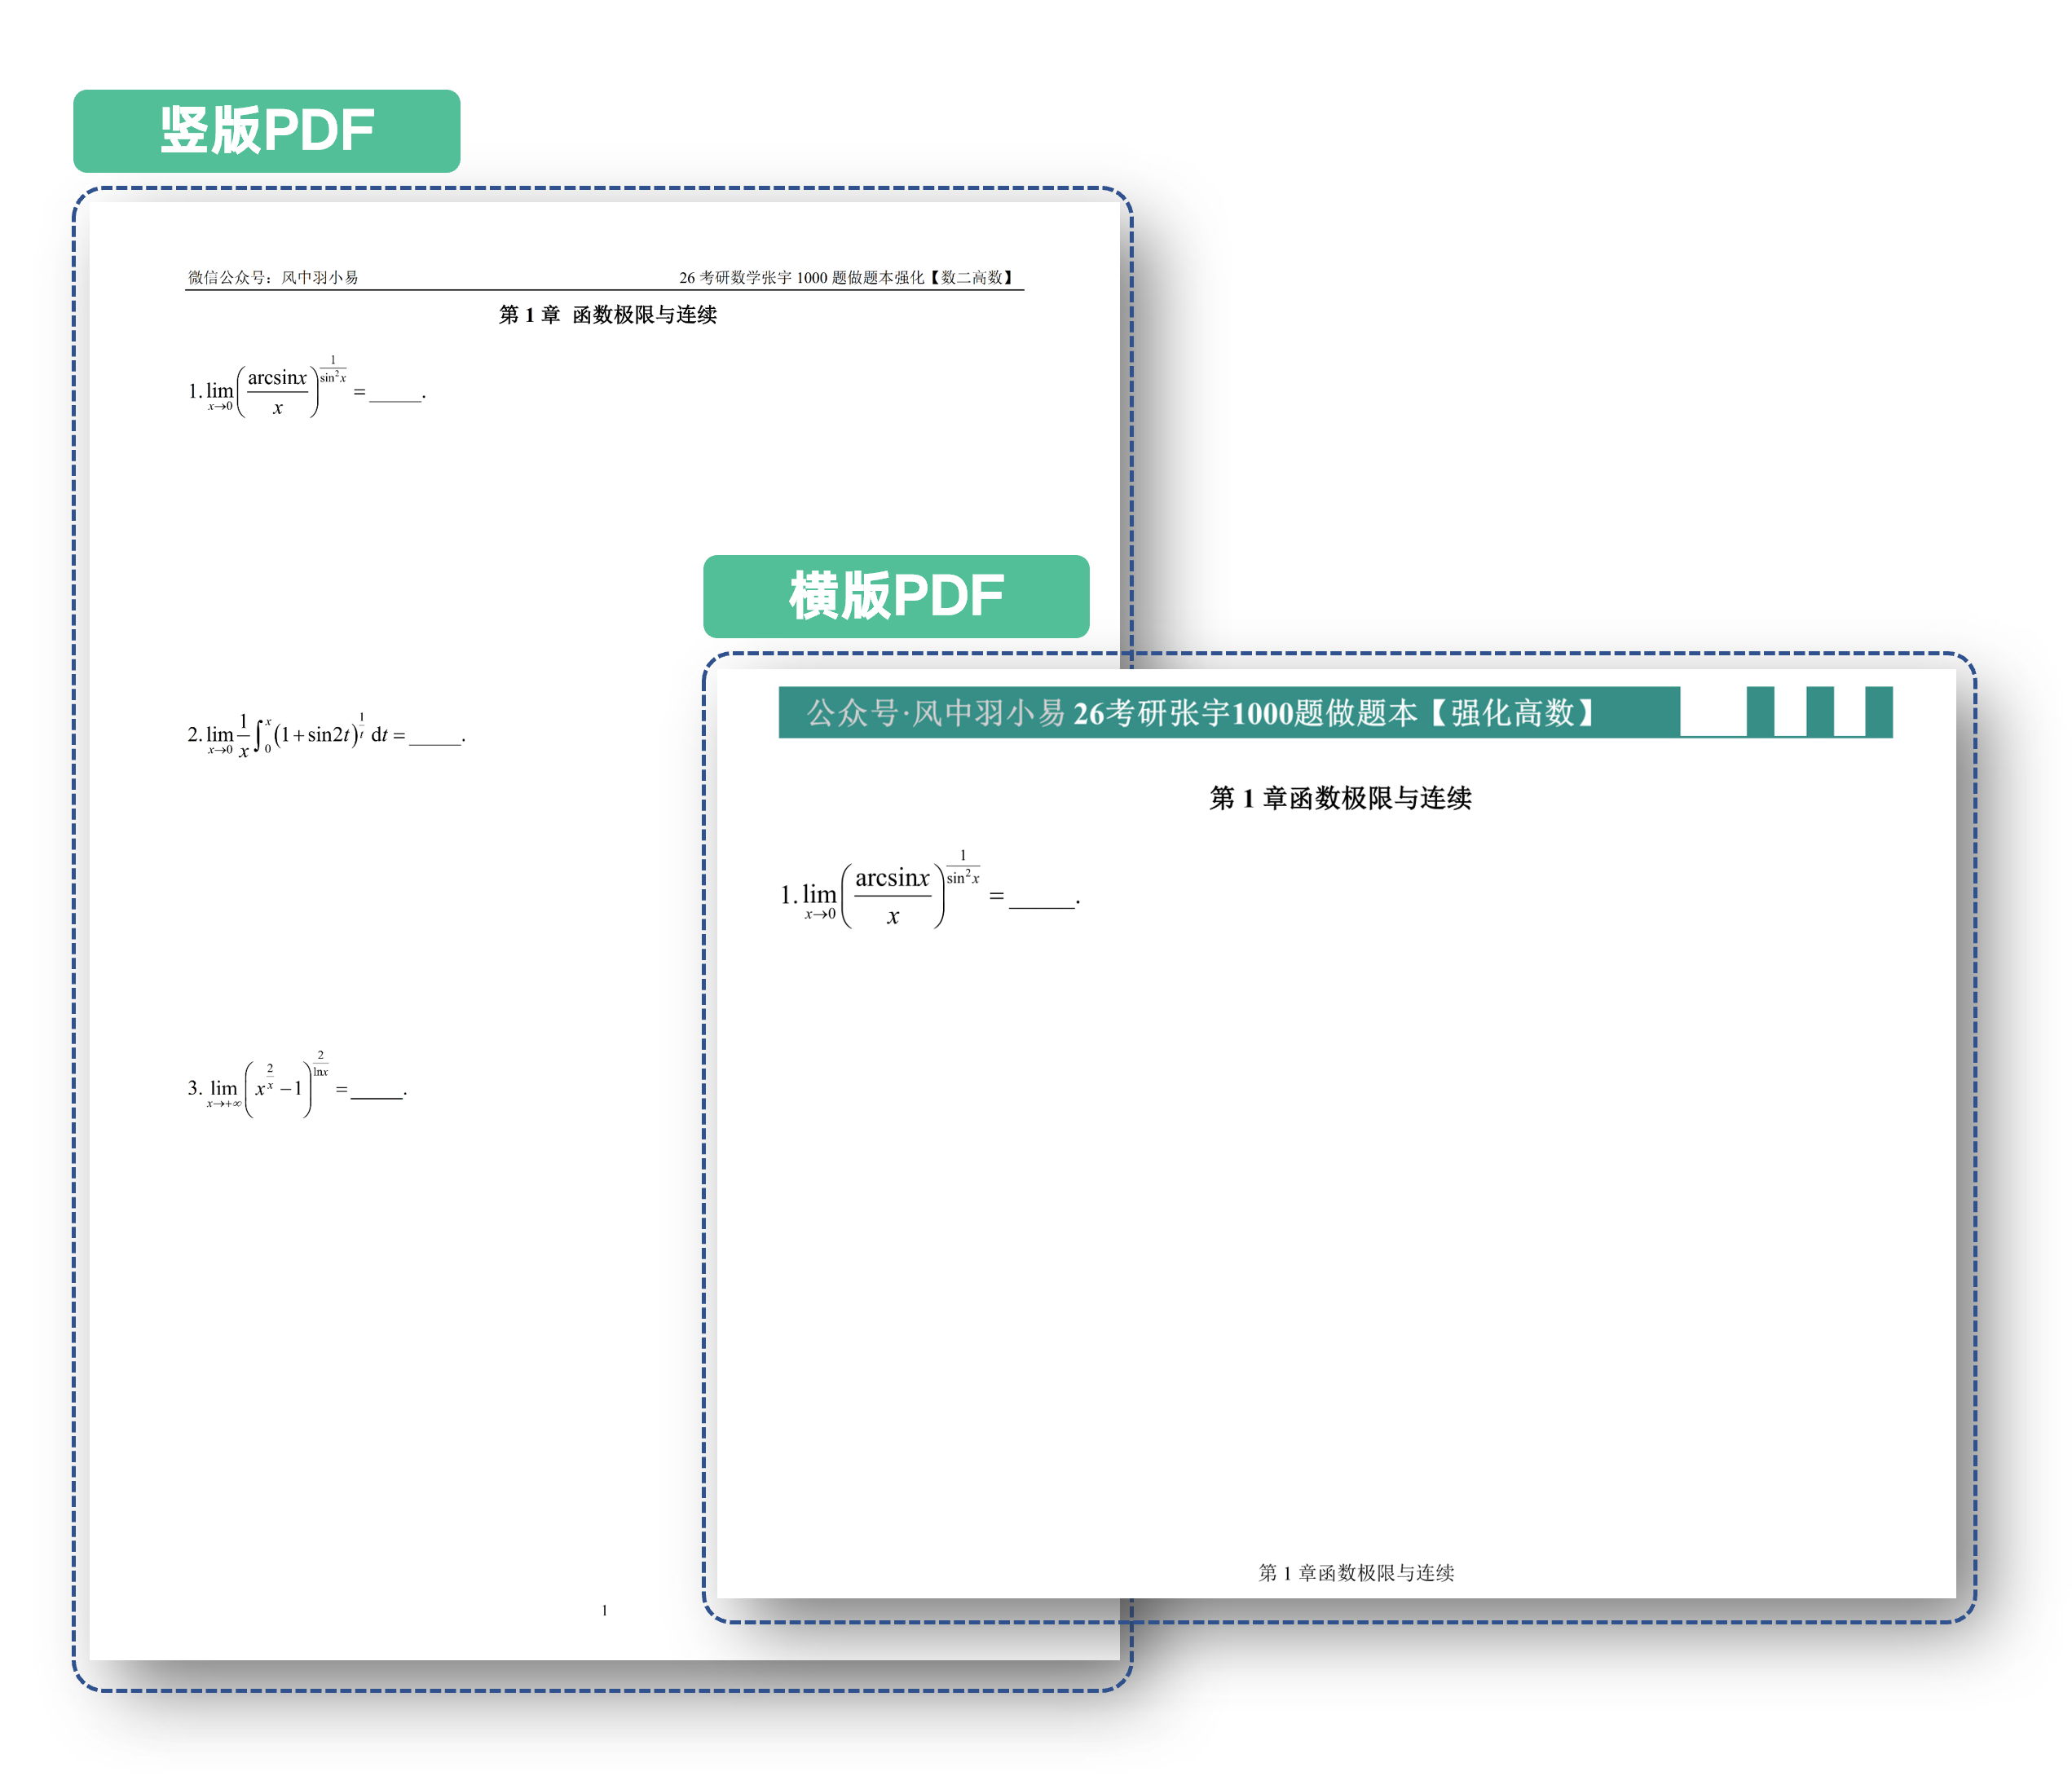
Task: Click the 微信公众号：风中羽小易 header text
Action: click(273, 277)
